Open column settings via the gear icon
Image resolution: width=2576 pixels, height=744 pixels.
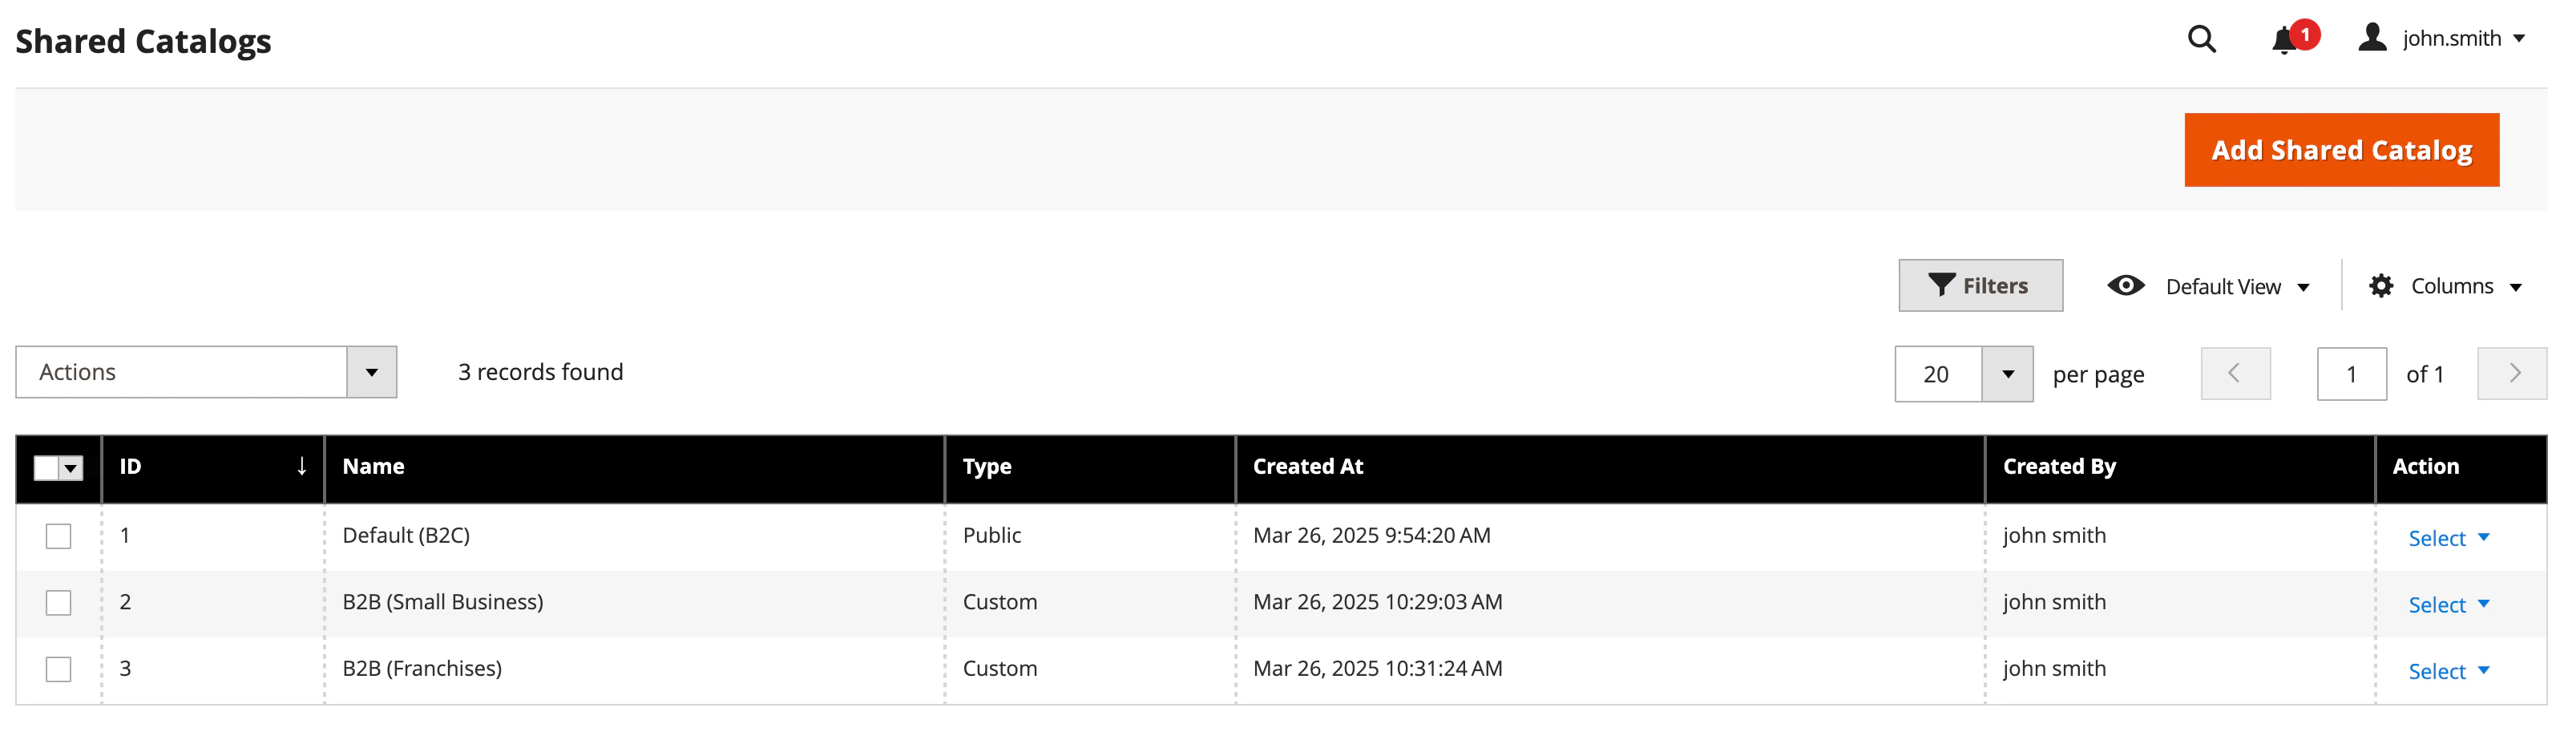coord(2382,285)
